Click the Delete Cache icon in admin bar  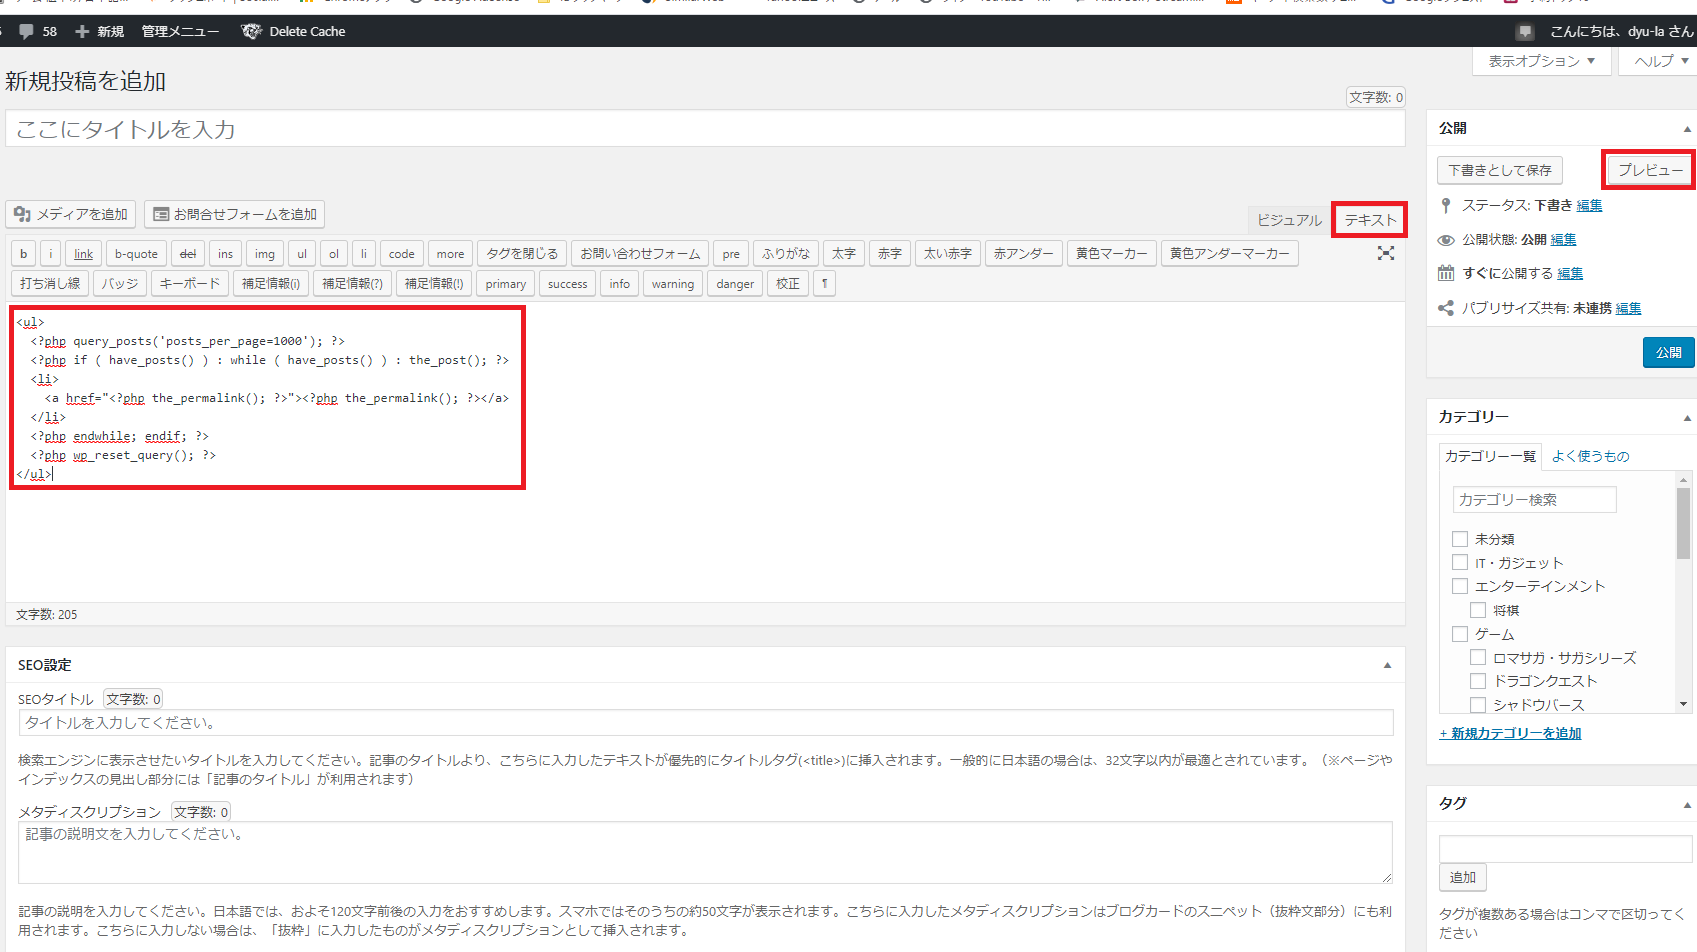[252, 31]
